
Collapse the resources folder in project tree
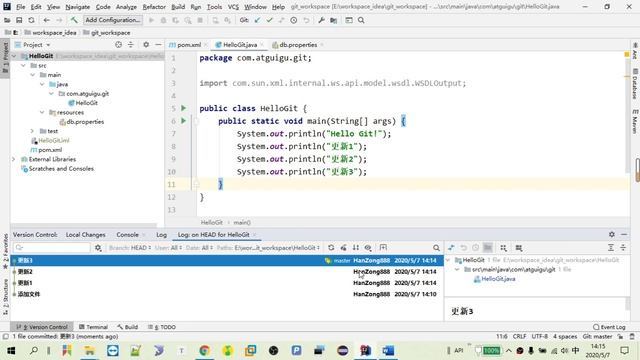tap(42, 112)
